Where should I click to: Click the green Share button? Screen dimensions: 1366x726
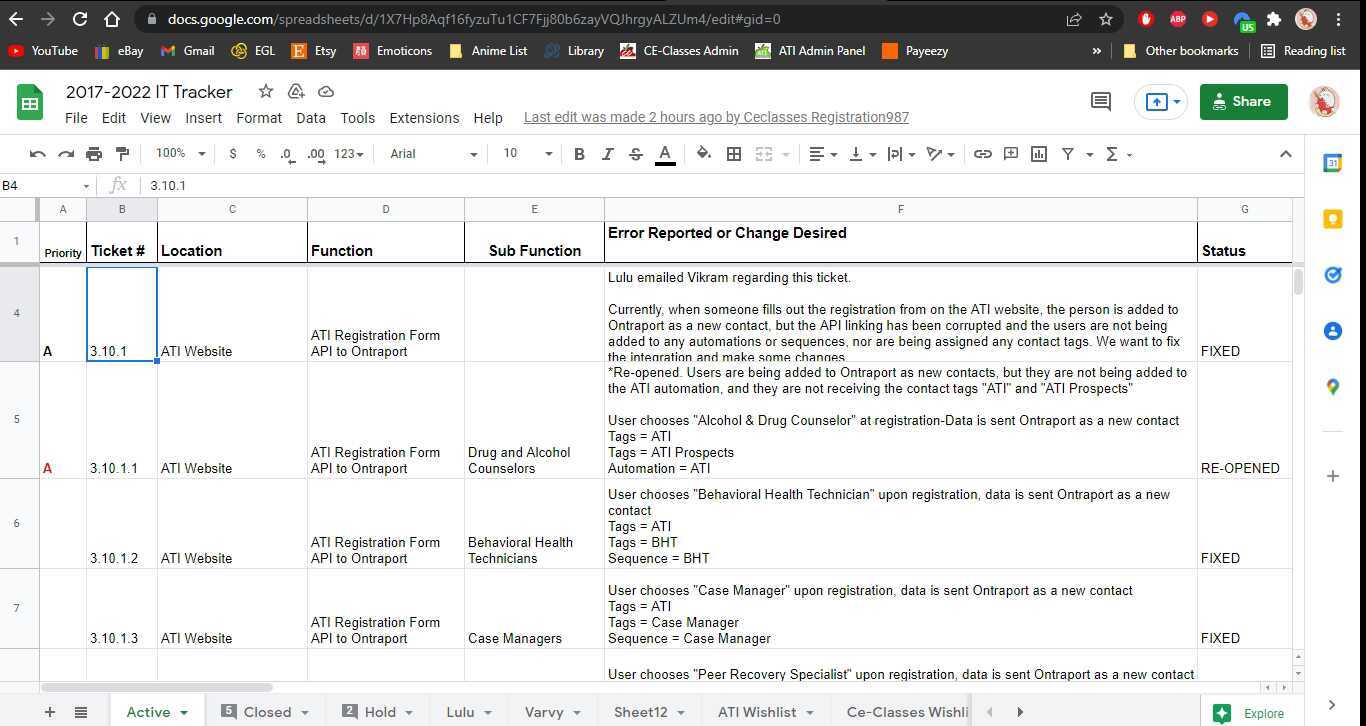click(x=1244, y=101)
